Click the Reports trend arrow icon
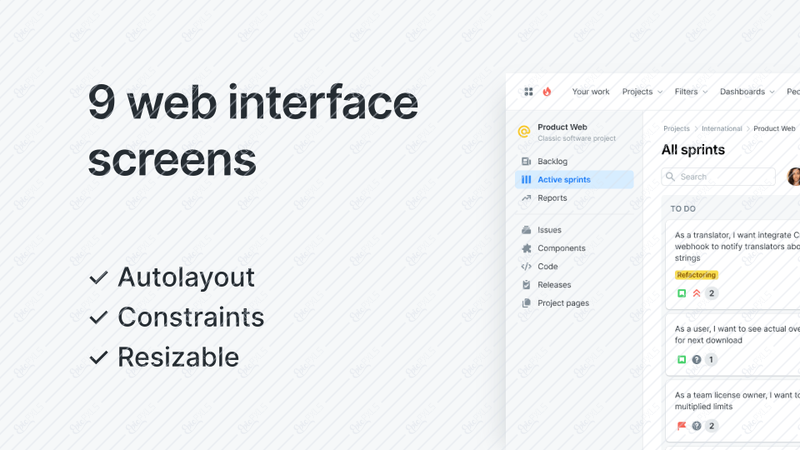800x450 pixels. click(x=526, y=198)
